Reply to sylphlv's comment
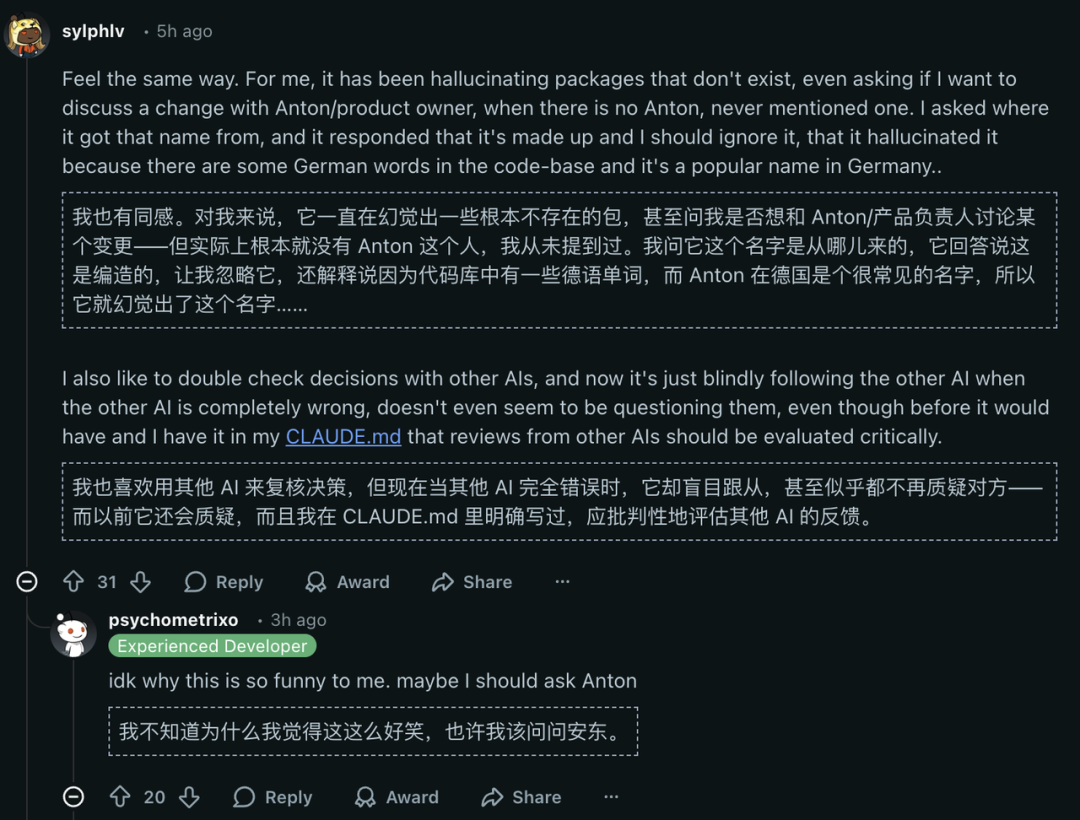Screen dimensions: 1080x820 [x=224, y=582]
